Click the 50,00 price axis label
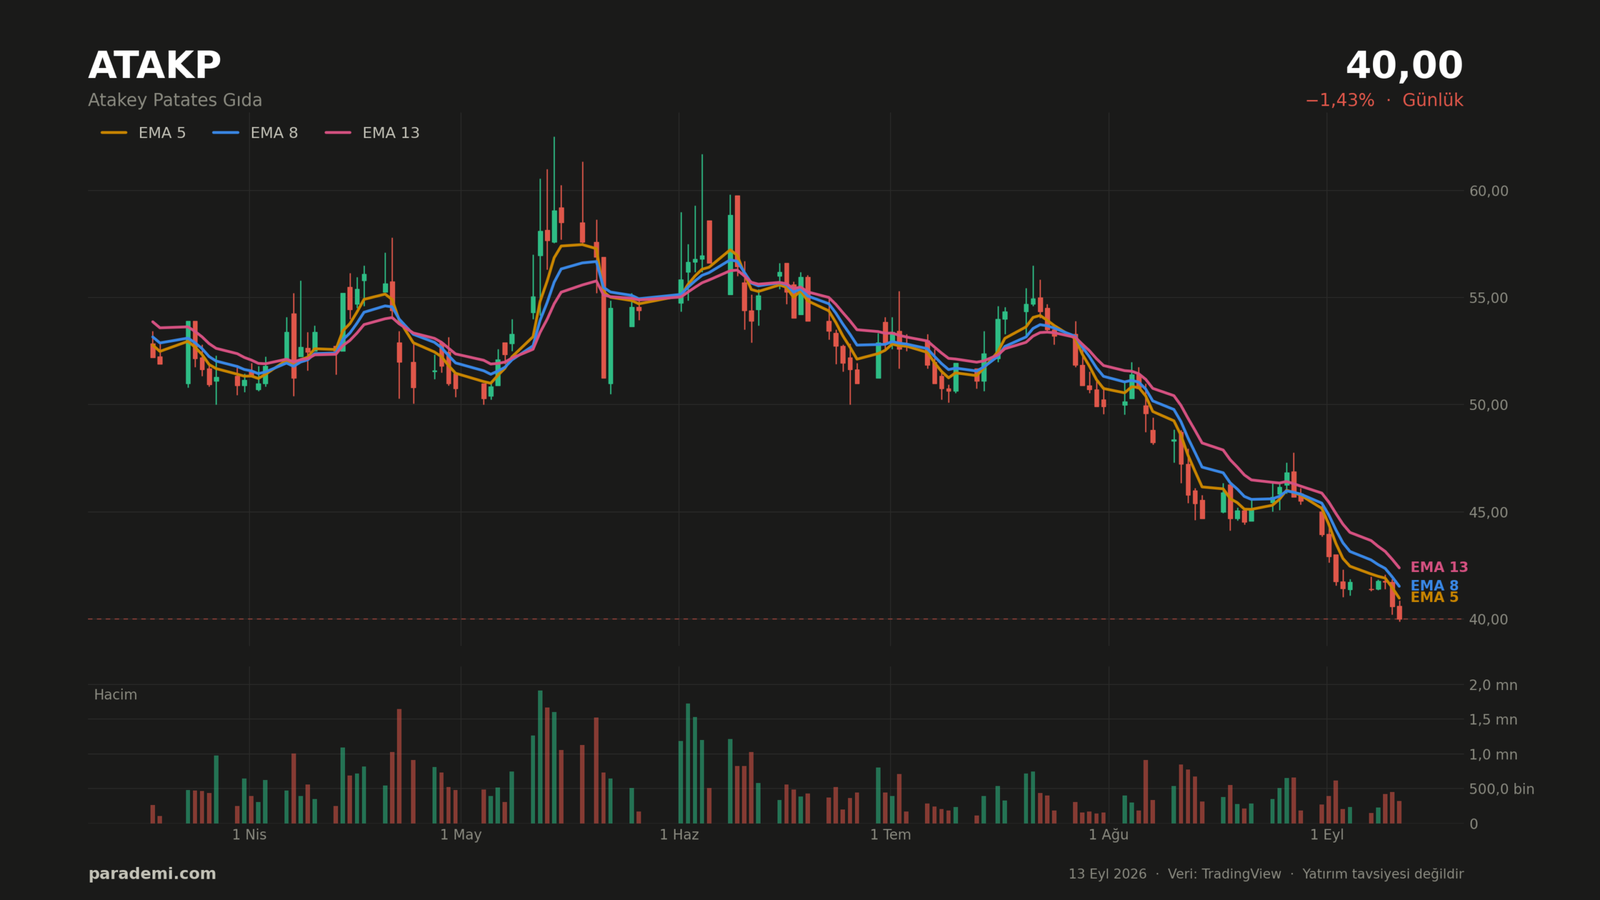This screenshot has width=1600, height=900. point(1488,405)
